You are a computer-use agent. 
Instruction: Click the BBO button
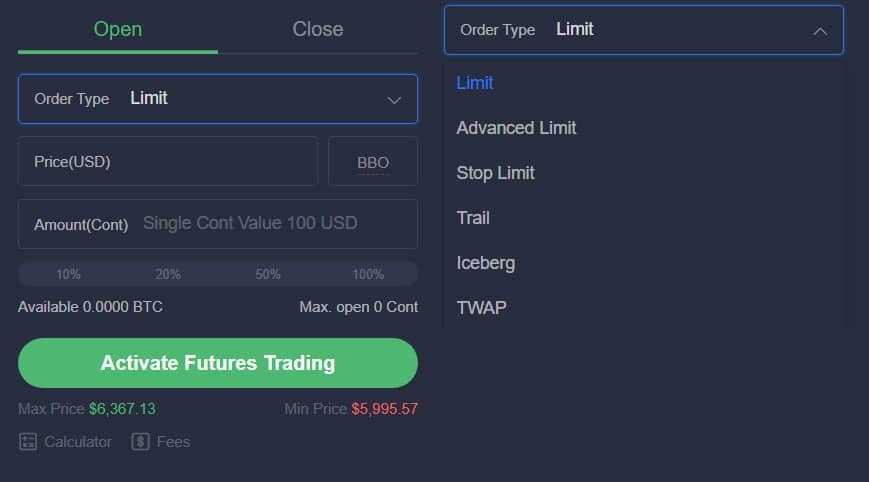tap(373, 162)
